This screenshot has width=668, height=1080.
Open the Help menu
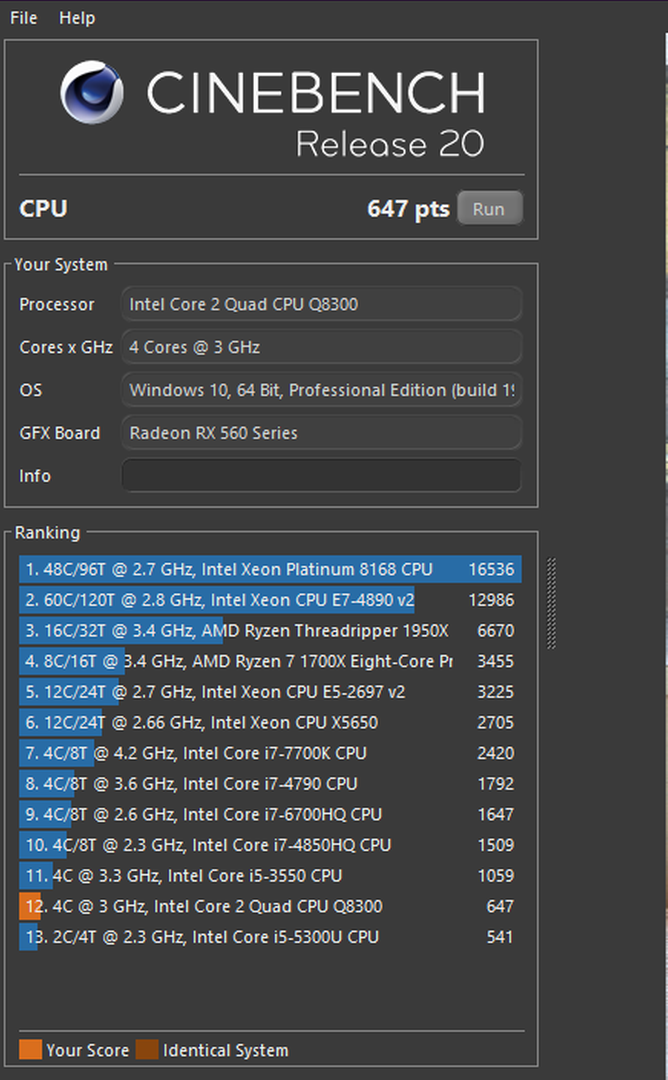(x=76, y=18)
